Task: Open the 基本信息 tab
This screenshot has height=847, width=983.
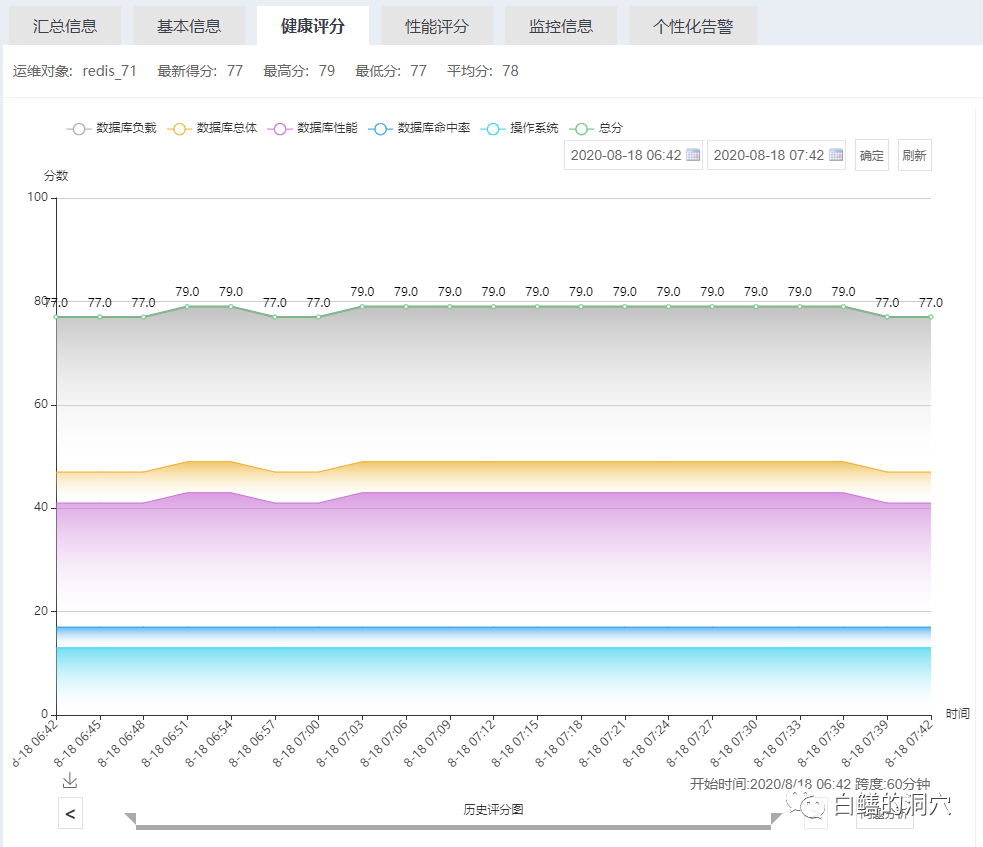Action: 189,26
